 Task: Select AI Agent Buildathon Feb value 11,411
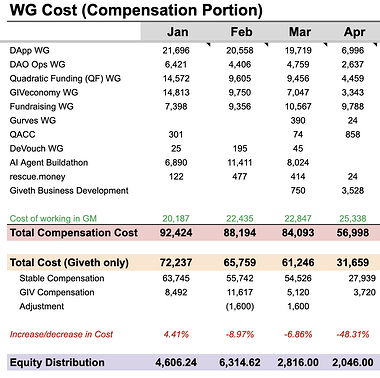click(239, 163)
